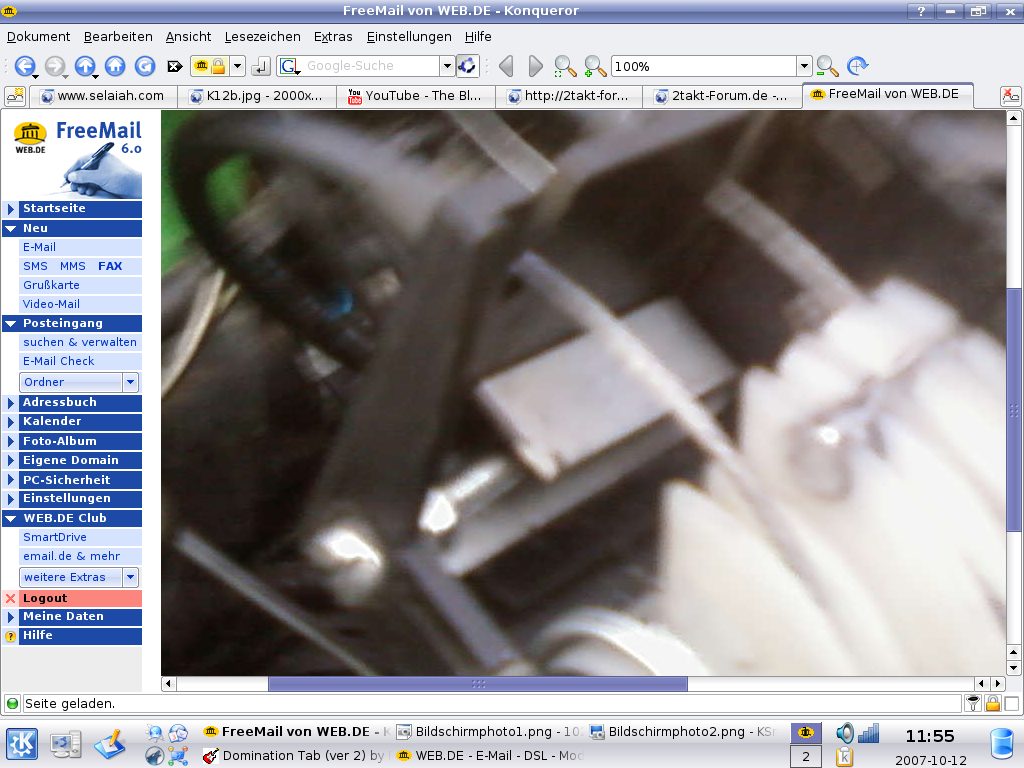Screen dimensions: 1024x768
Task: Switch to virtual desktop 2 in pager
Action: point(805,757)
